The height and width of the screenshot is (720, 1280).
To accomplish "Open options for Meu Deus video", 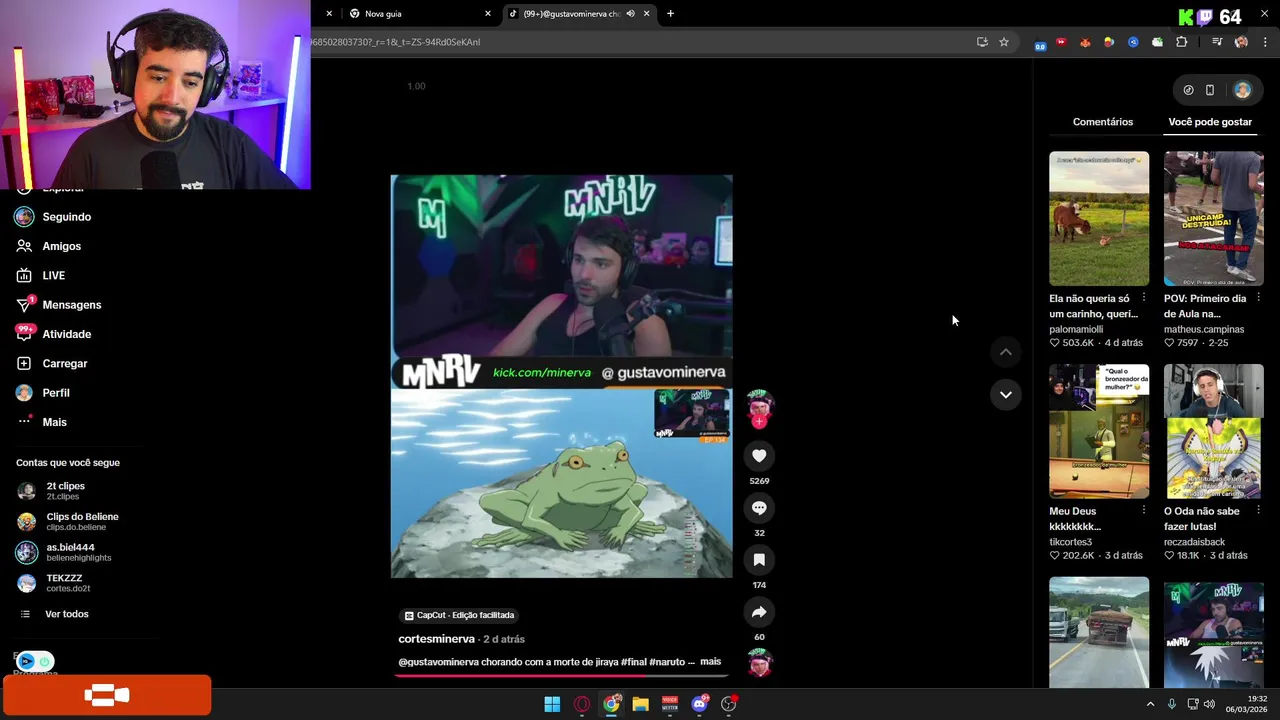I will click(1144, 511).
